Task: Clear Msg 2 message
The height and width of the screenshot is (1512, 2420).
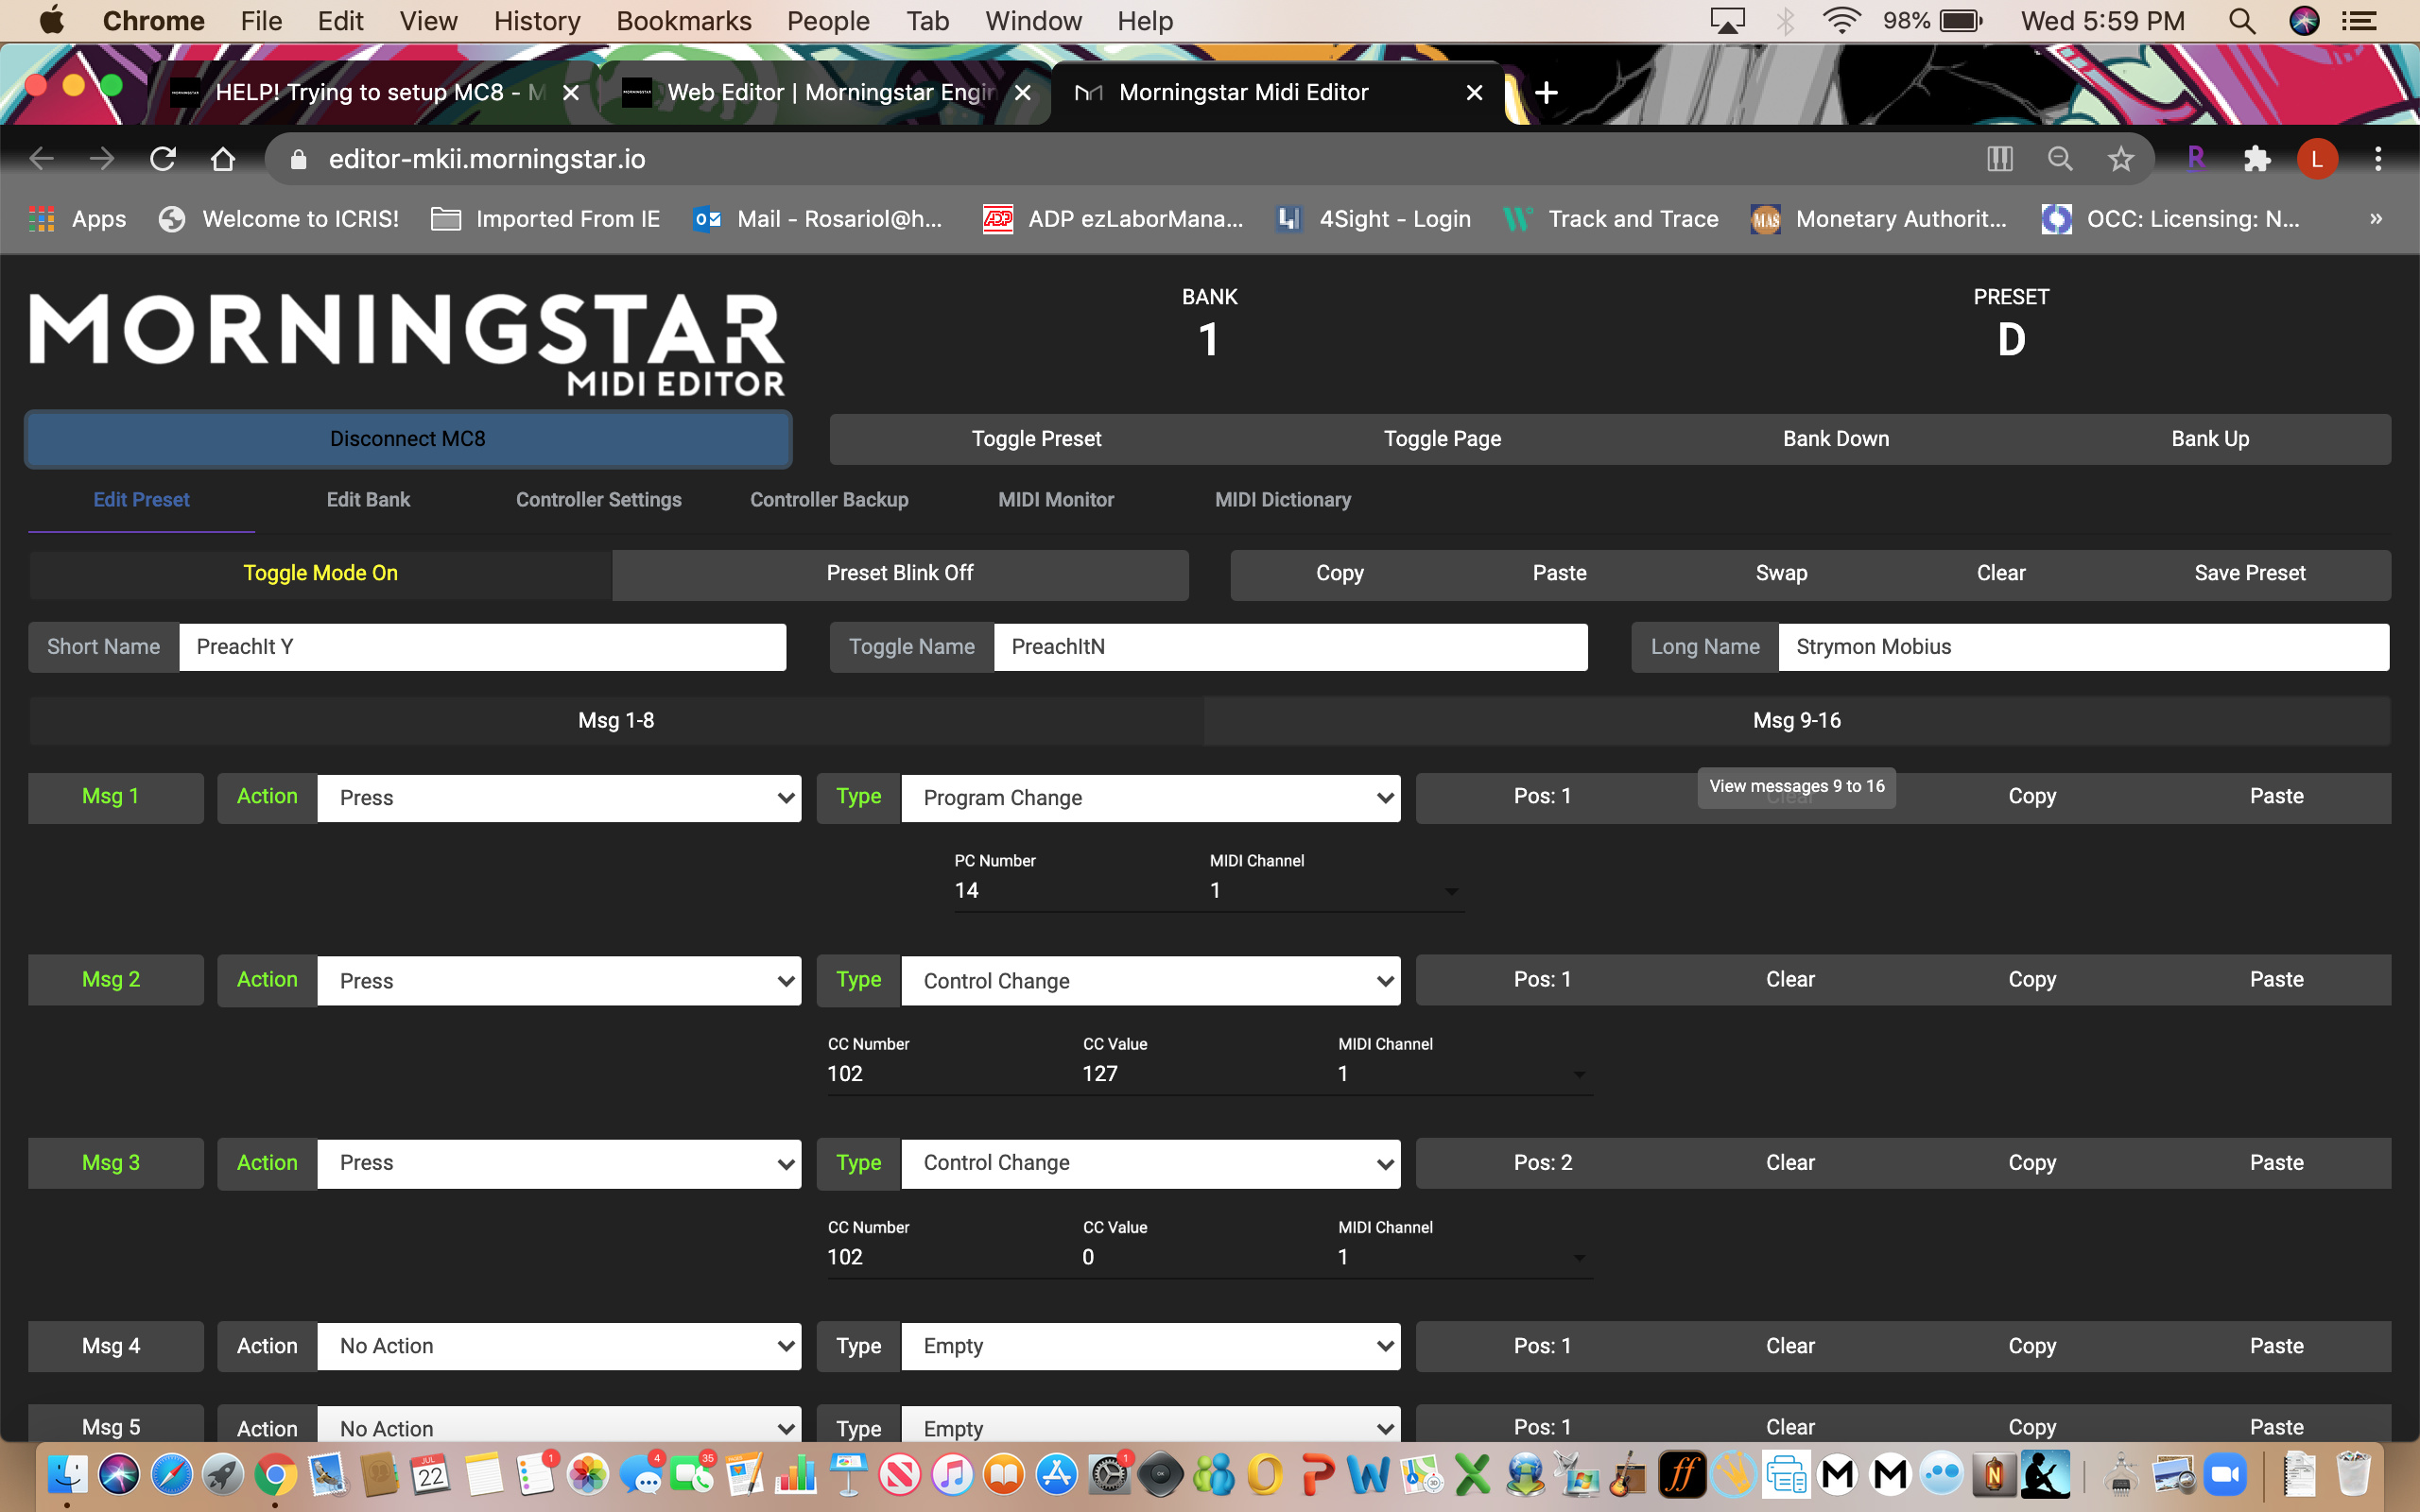Action: (x=1790, y=980)
